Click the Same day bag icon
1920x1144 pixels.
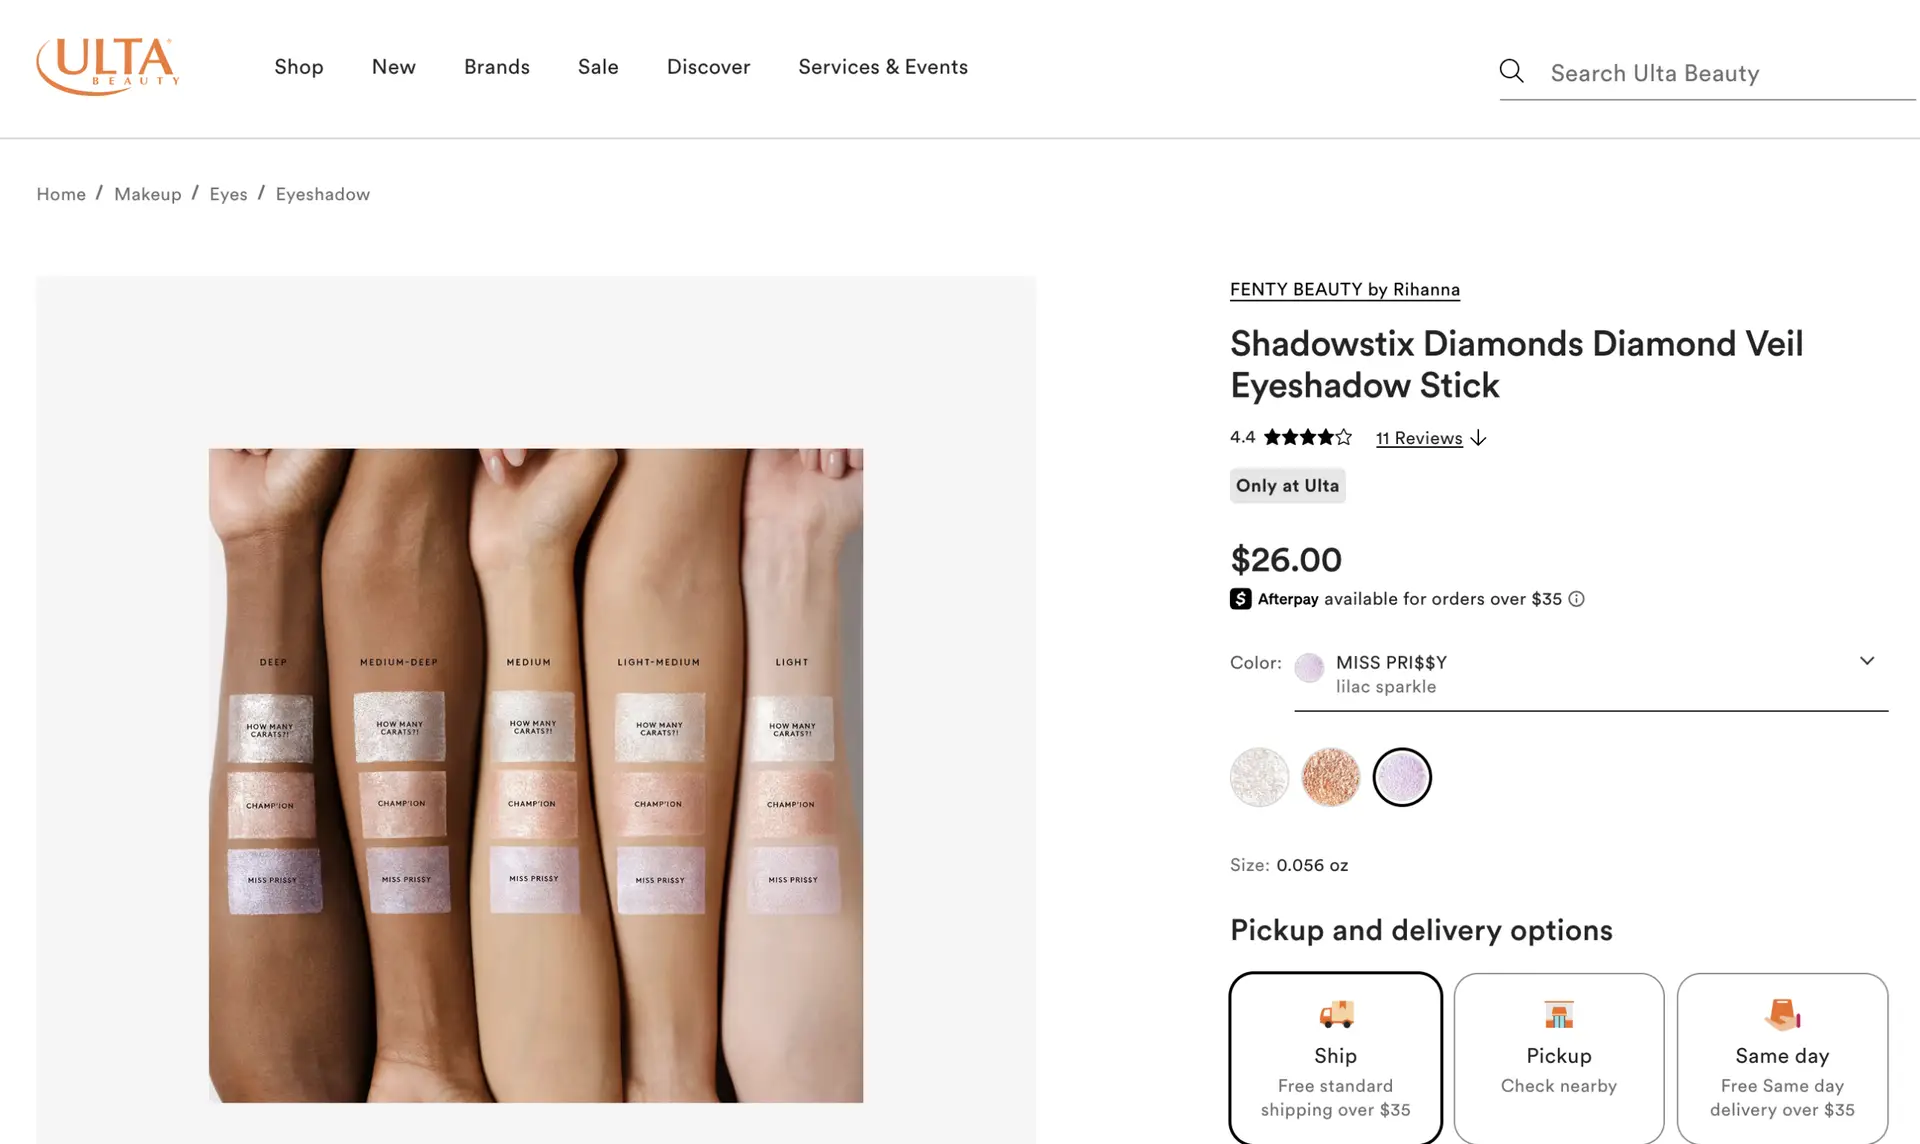tap(1782, 1014)
